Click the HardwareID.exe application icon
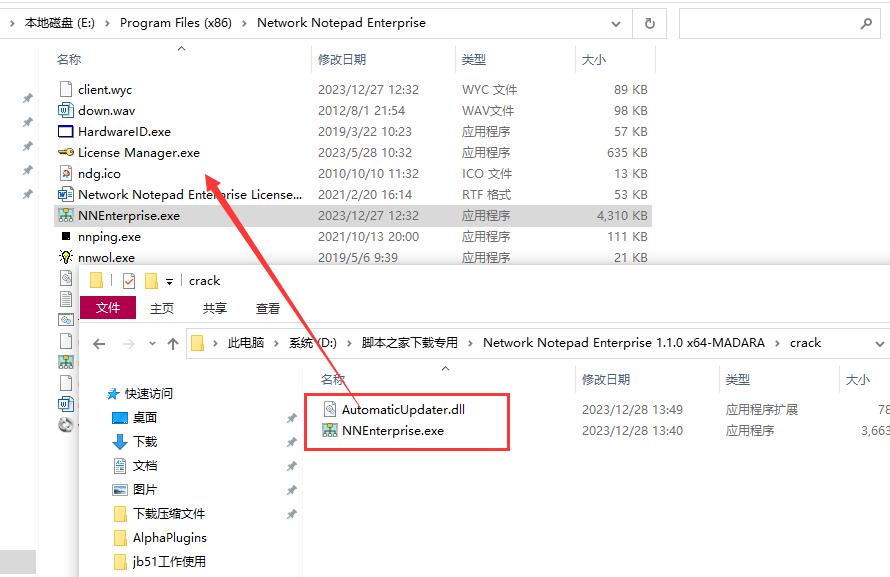 point(66,131)
